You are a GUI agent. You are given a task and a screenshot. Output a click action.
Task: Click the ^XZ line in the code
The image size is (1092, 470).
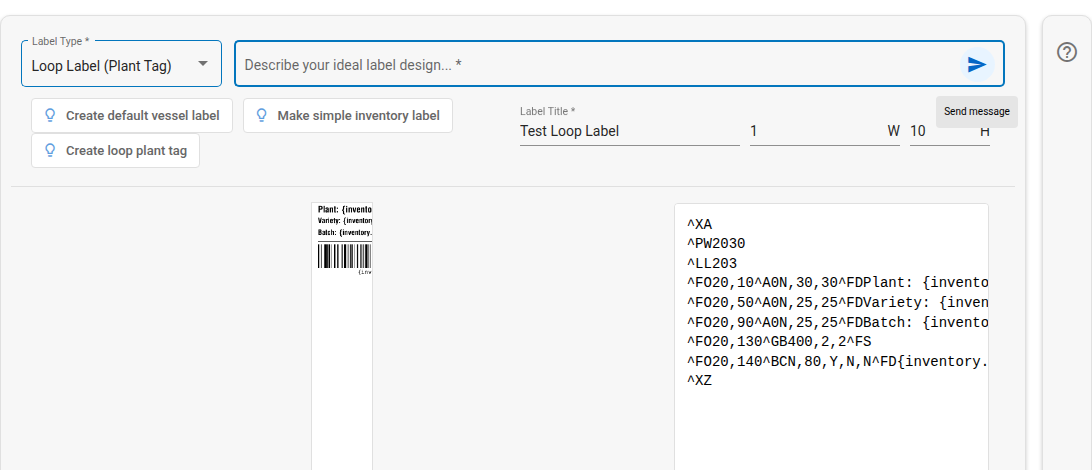coord(700,381)
